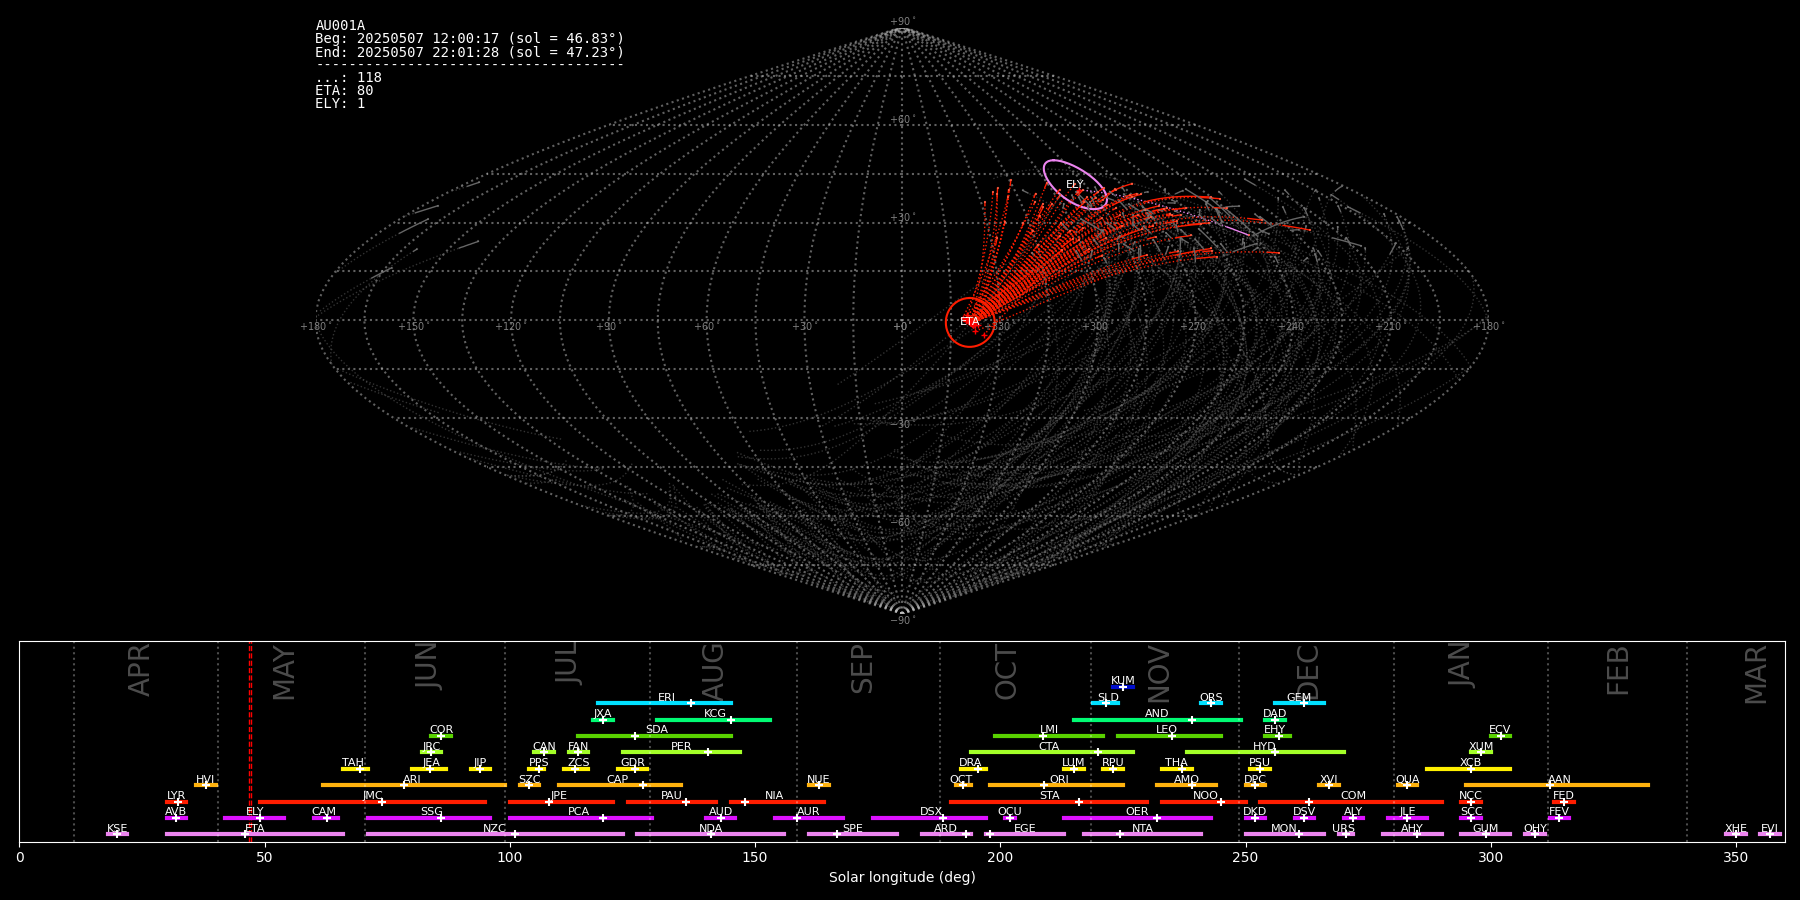Screen dimensions: 1800x900
Task: Click the cyan ERI shower bar
Action: tap(664, 703)
